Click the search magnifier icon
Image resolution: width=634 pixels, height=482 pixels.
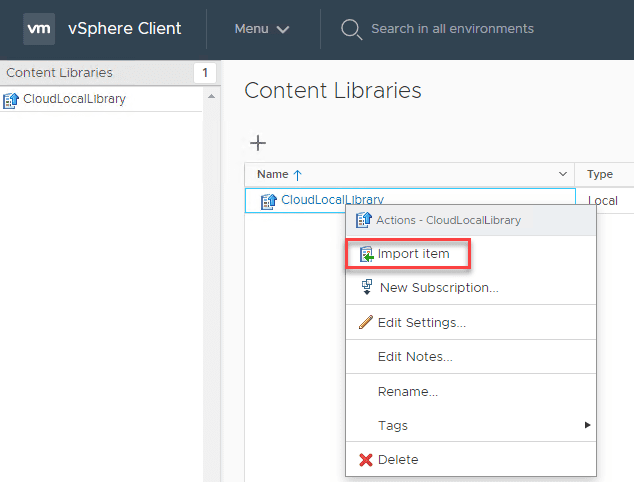pos(350,29)
